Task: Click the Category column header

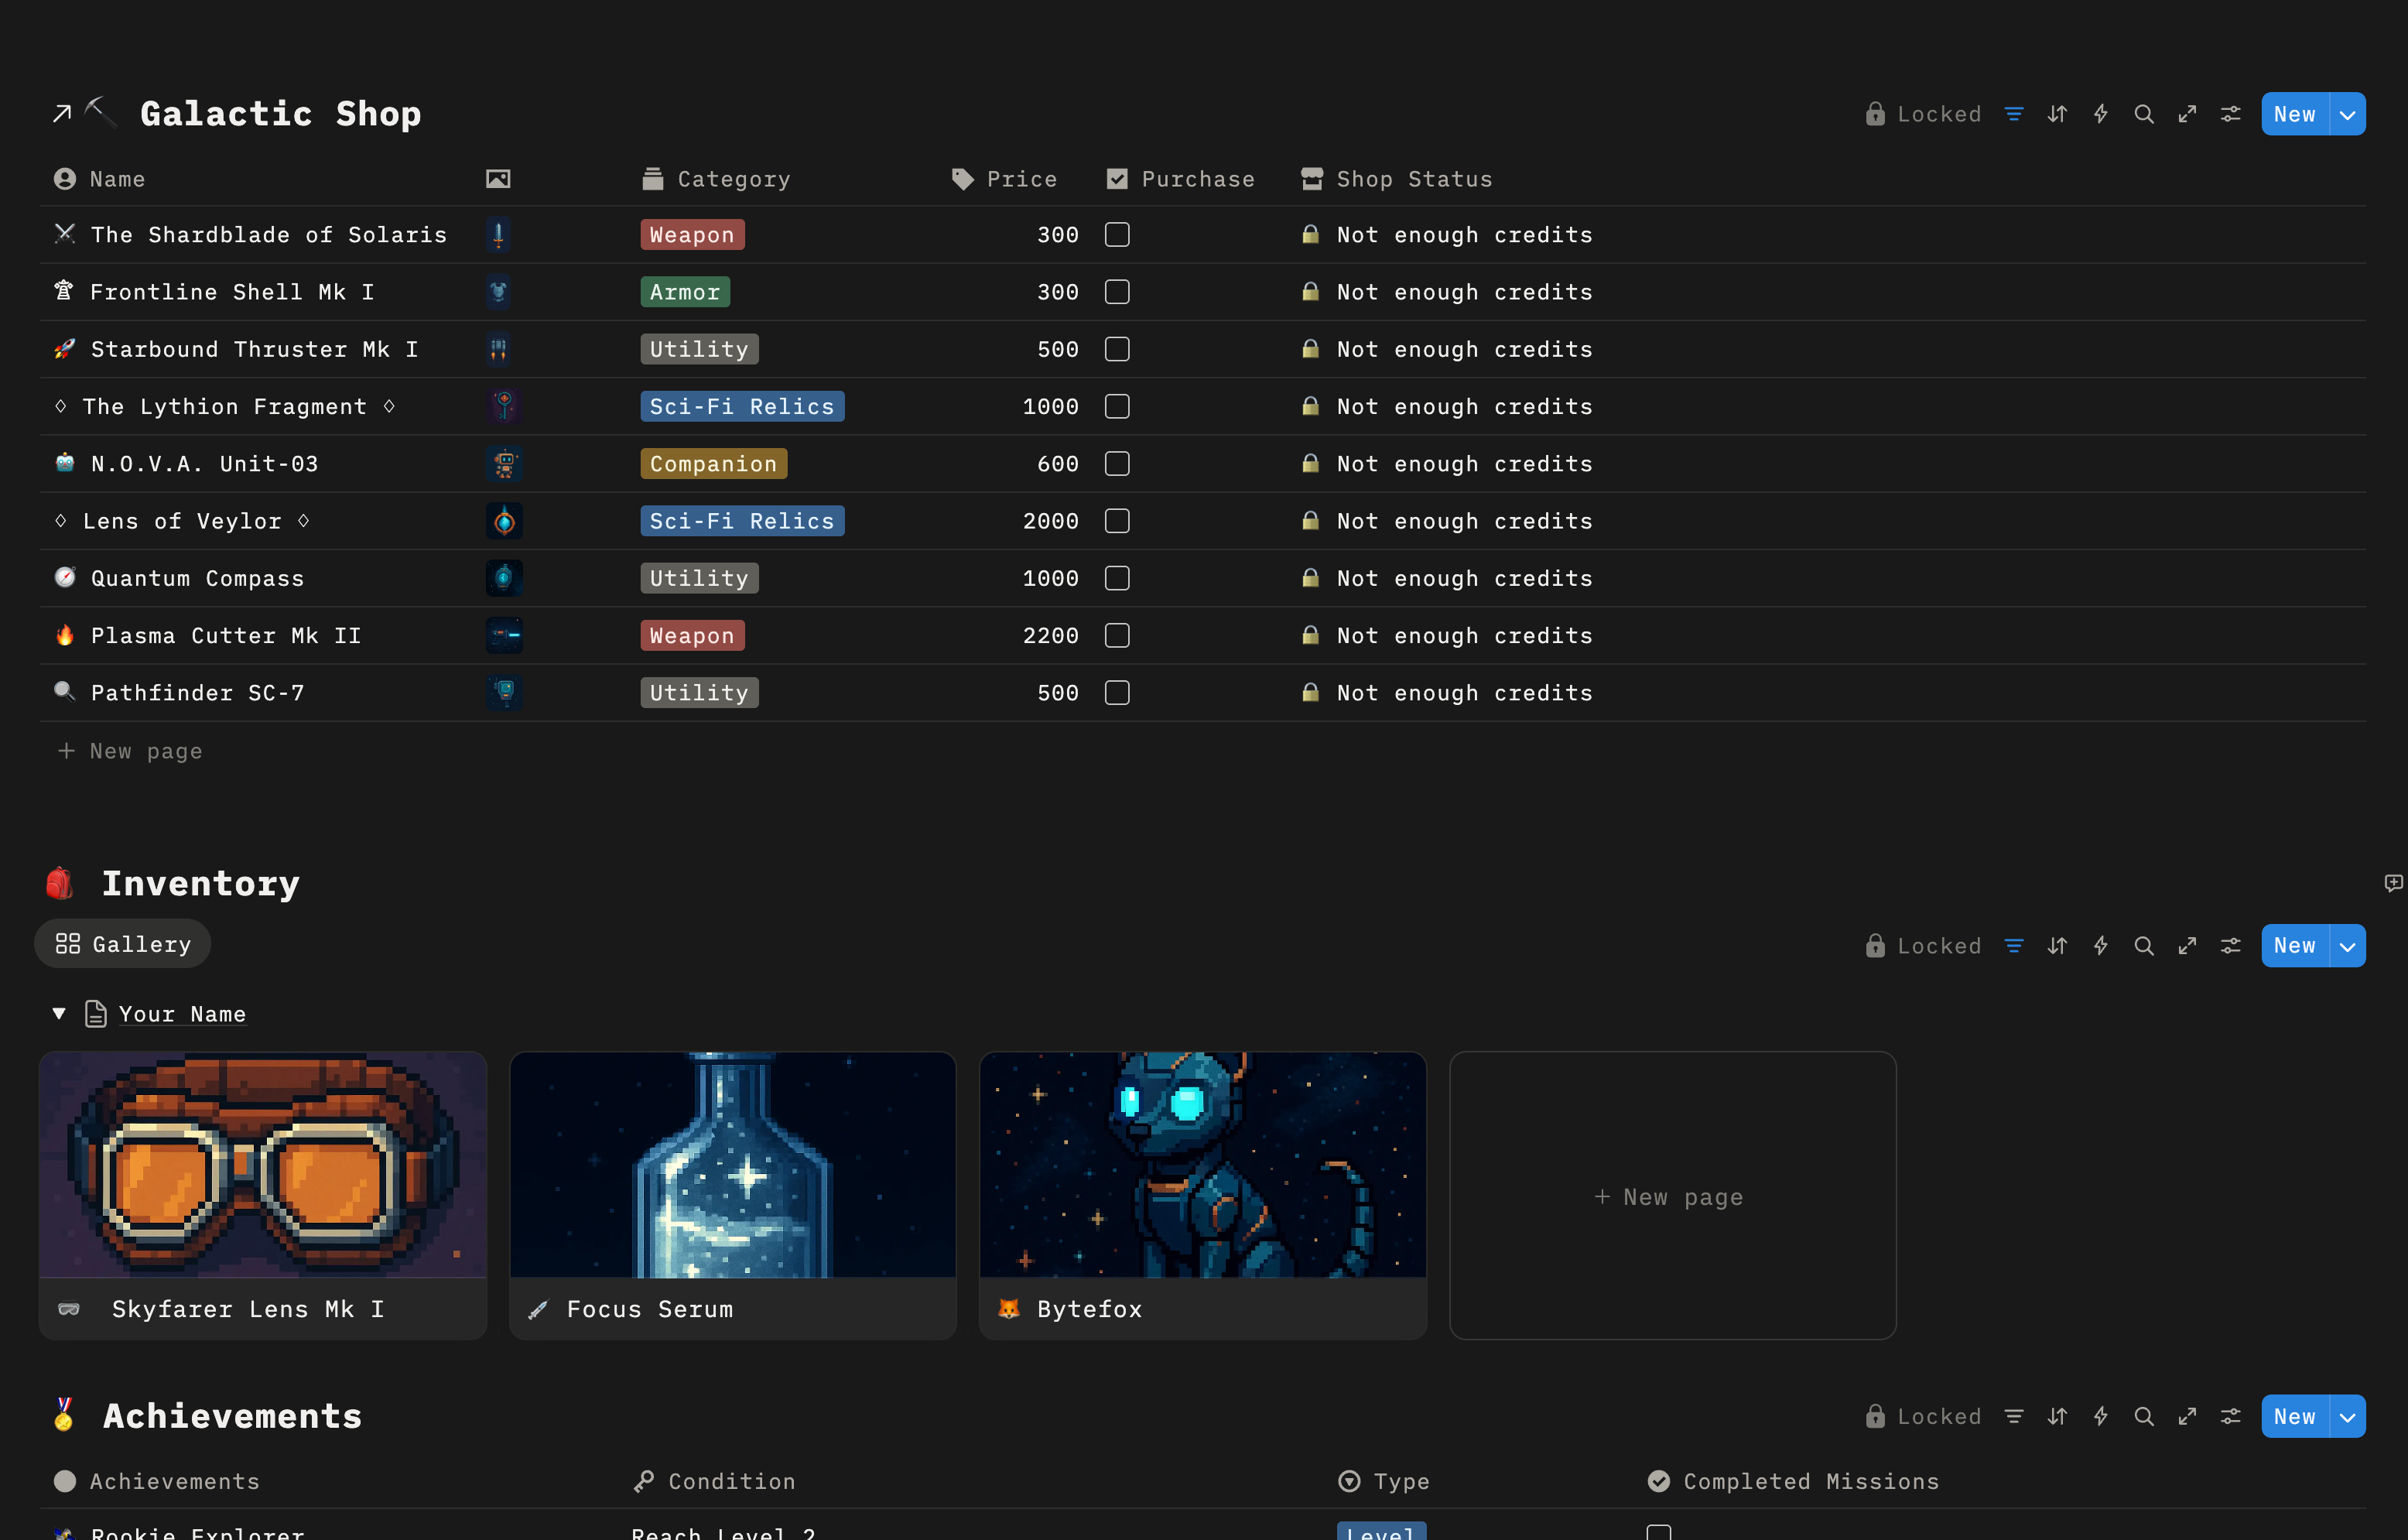Action: (733, 179)
